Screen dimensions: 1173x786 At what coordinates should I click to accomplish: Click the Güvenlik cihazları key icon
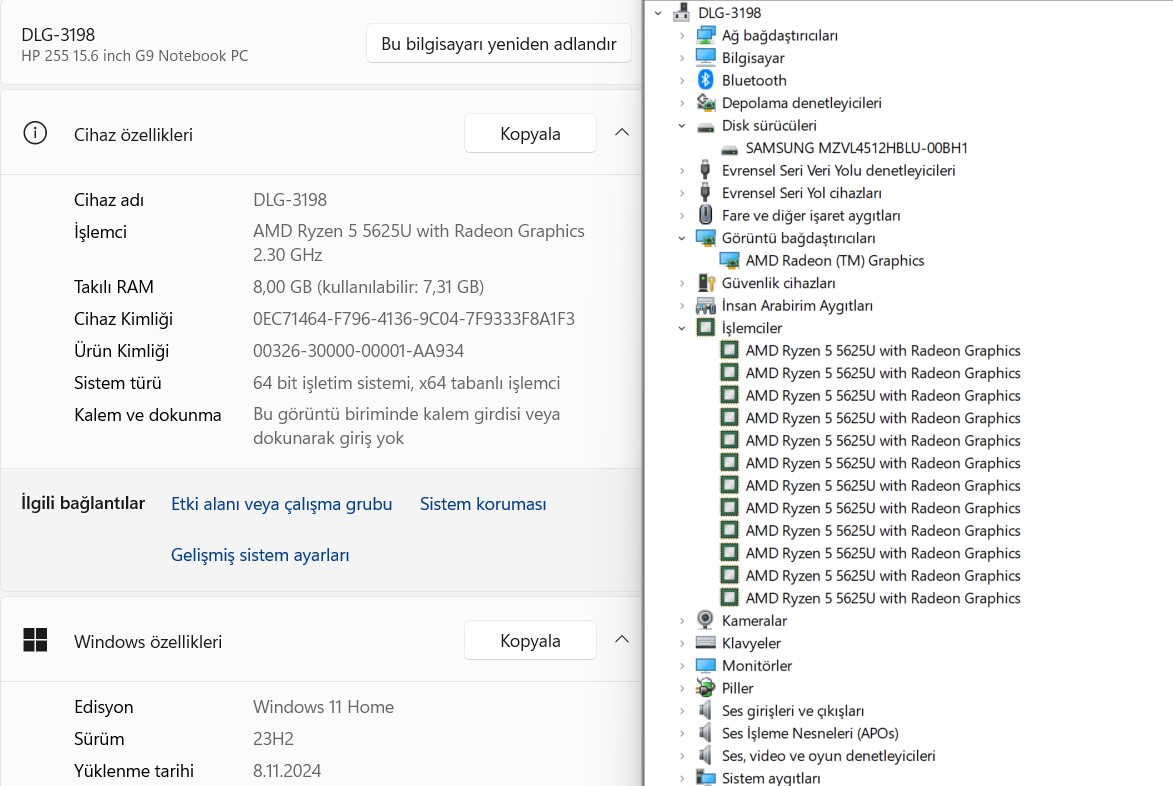(x=705, y=283)
